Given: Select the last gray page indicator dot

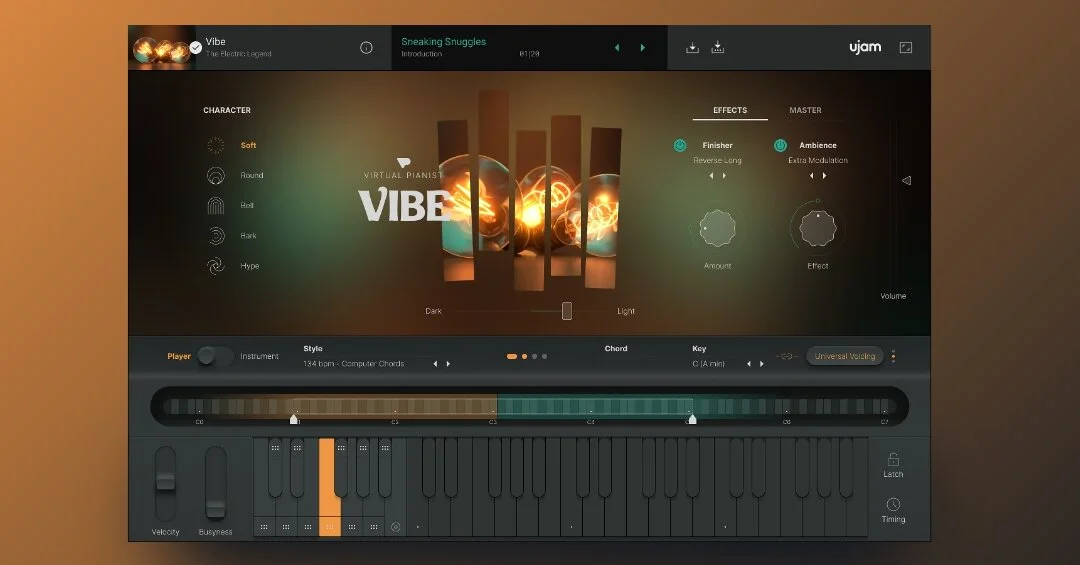Looking at the screenshot, I should pos(544,356).
